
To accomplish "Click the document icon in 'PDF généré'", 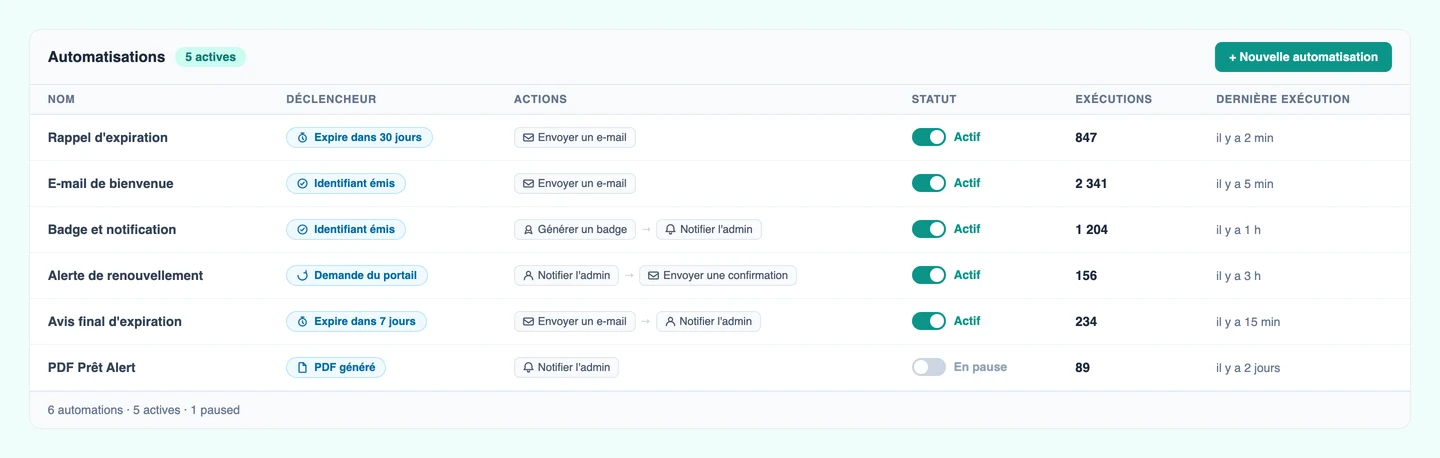I will [302, 368].
